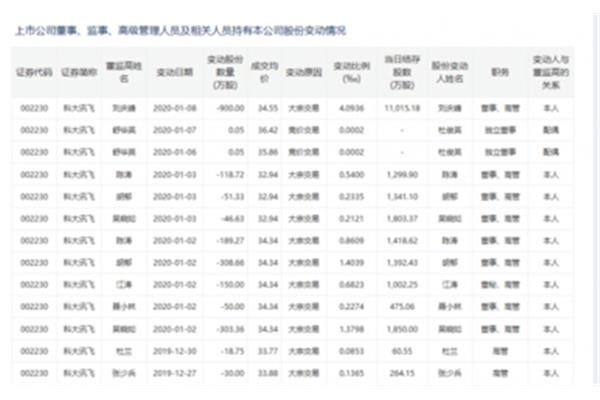Screen dimensions: 600x400
Task: Click the holdings value 1,850.00
Action: tap(402, 329)
